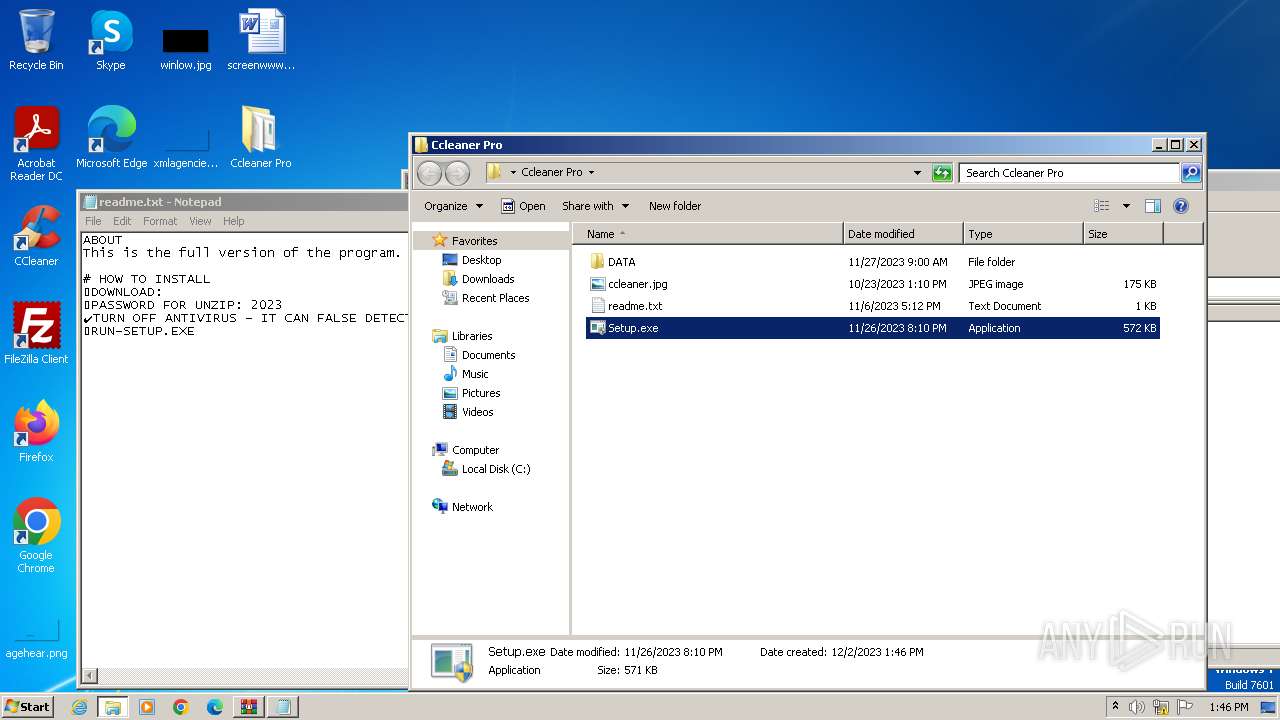Click the Chrome icon in the taskbar
This screenshot has width=1280, height=720.
coord(181,707)
